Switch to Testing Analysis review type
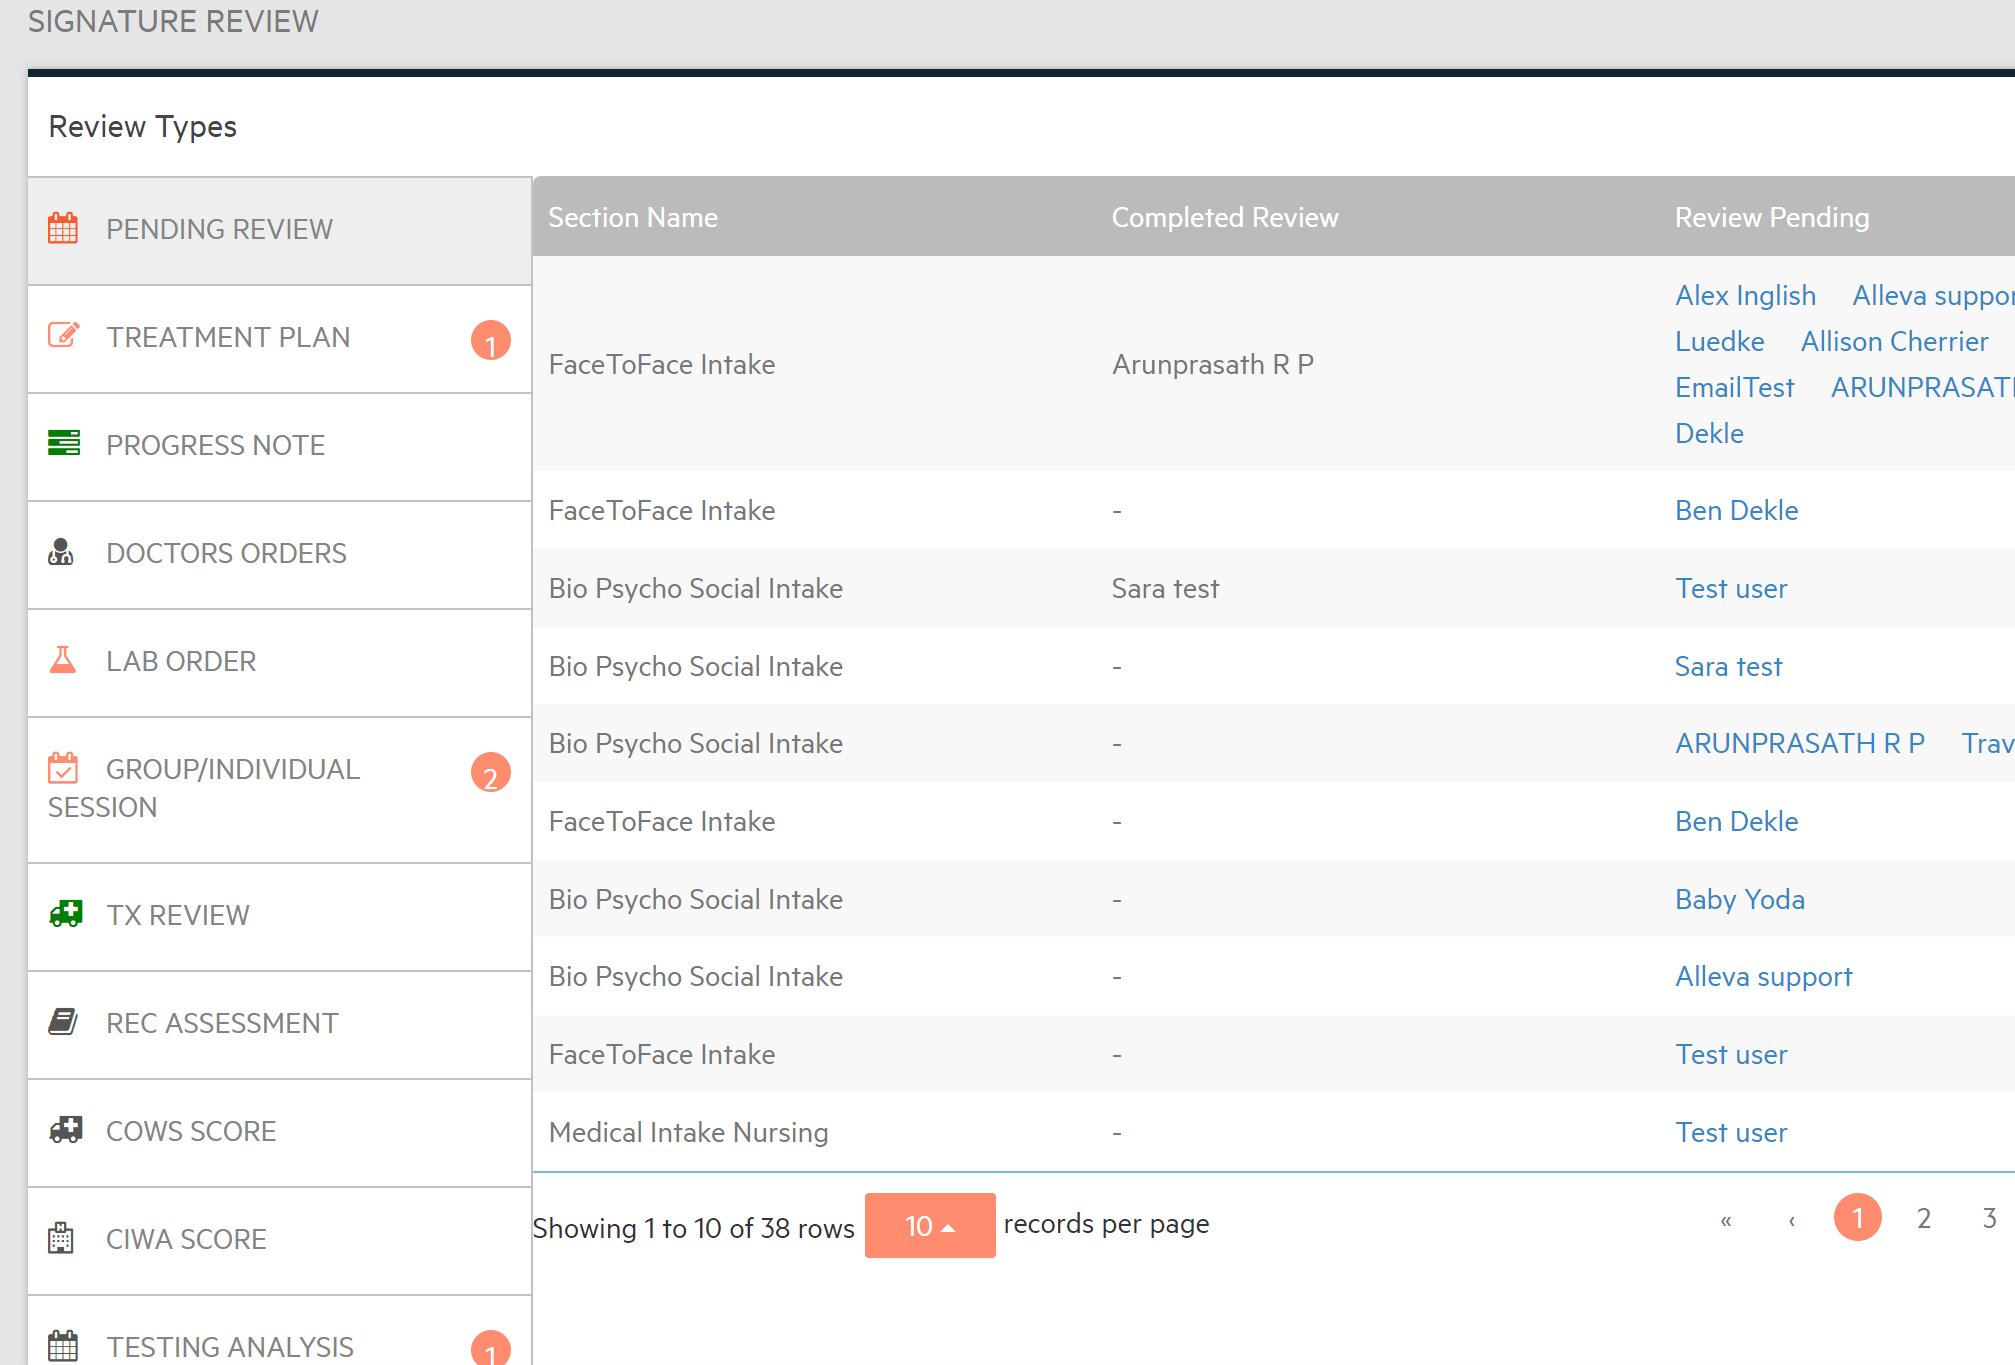This screenshot has width=2015, height=1365. point(230,1346)
